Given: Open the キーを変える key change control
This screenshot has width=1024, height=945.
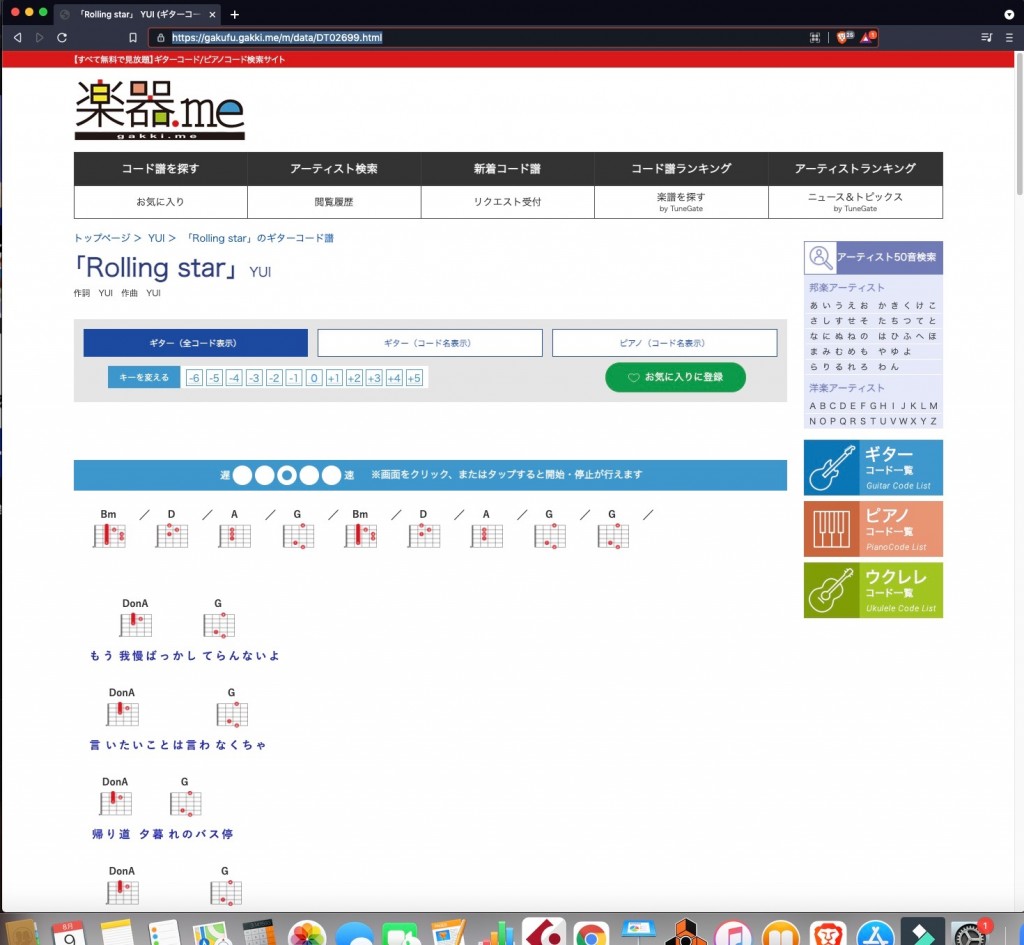Looking at the screenshot, I should [142, 377].
